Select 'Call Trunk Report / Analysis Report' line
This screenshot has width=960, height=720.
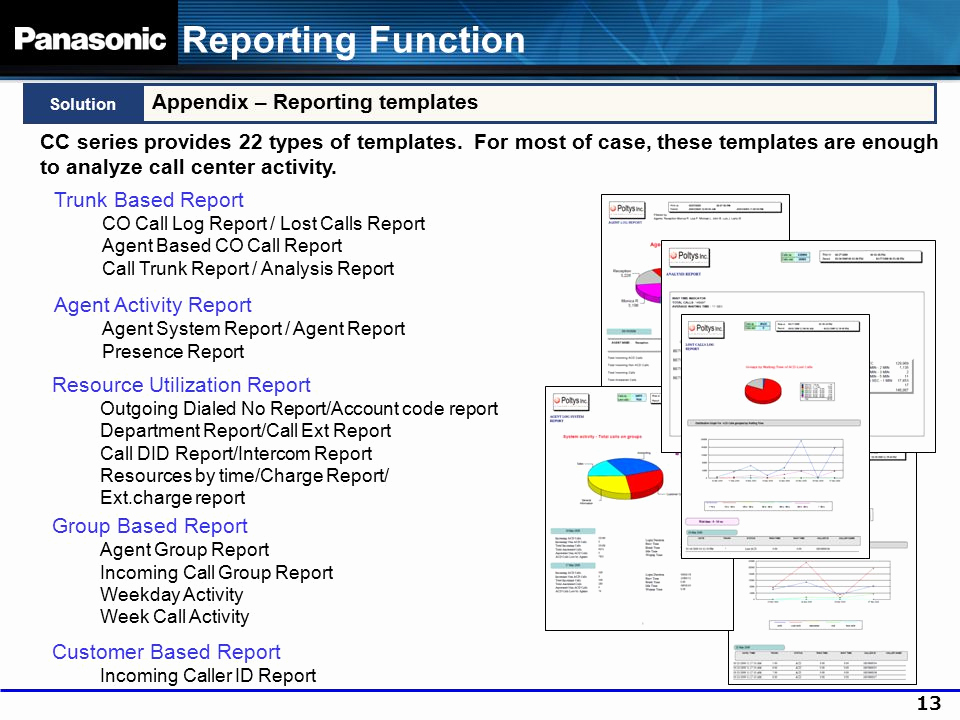click(x=248, y=269)
